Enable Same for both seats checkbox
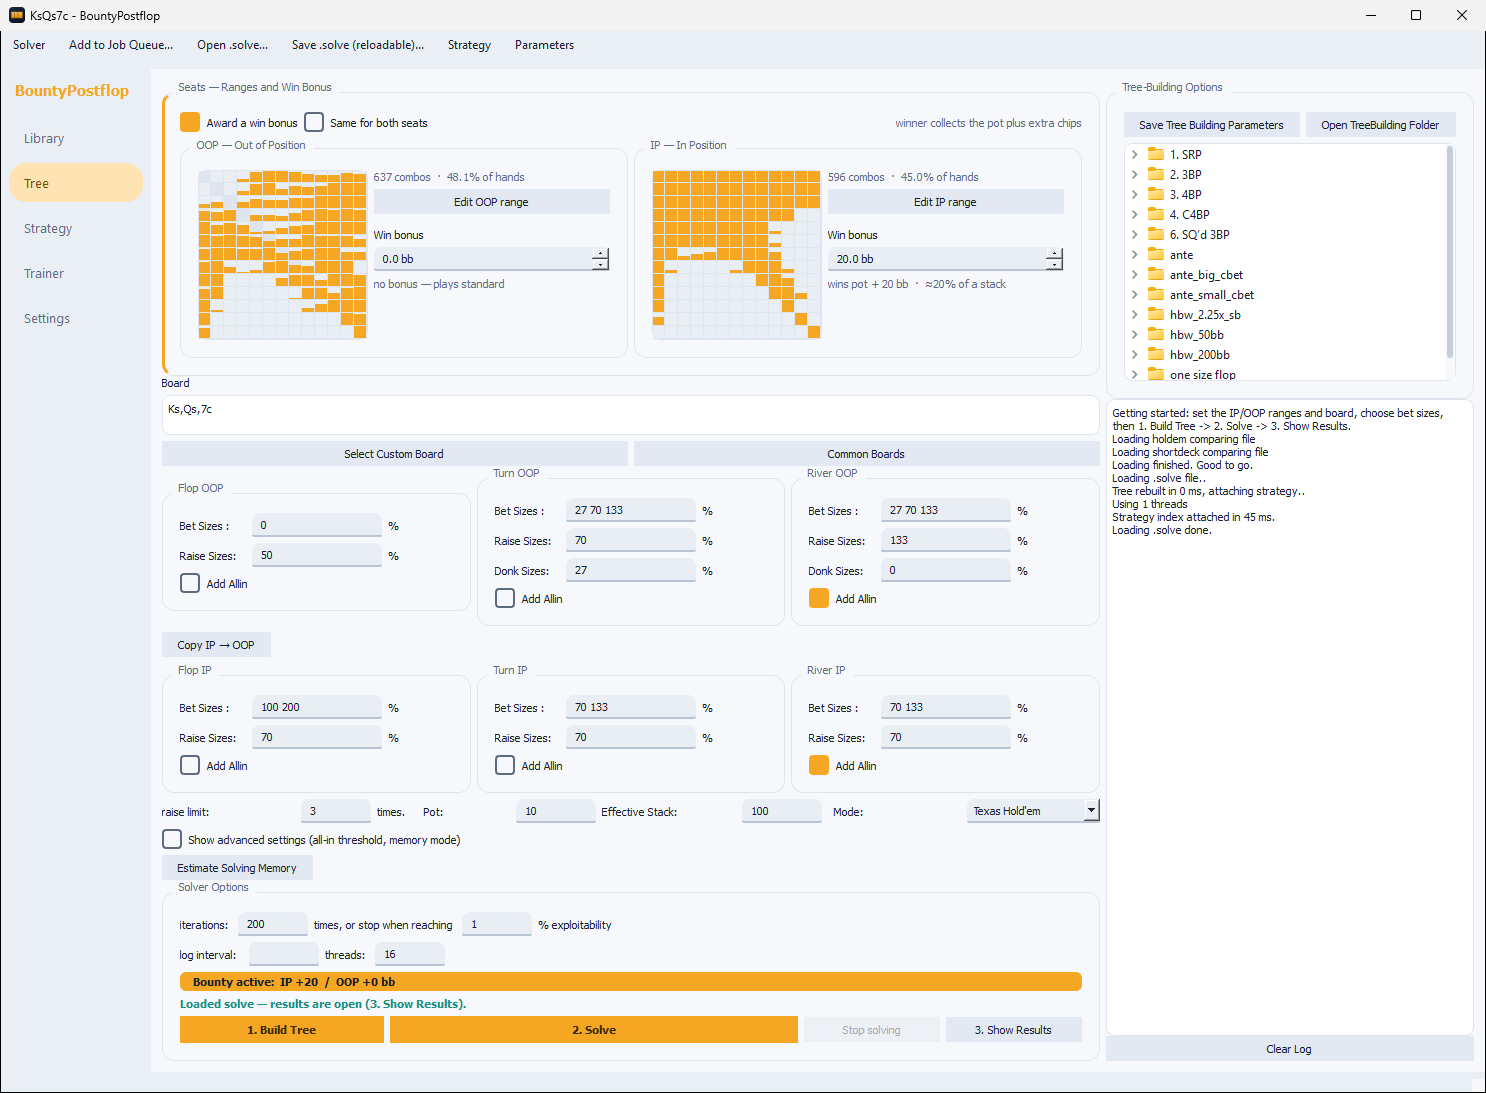Viewport: 1486px width, 1093px height. pyautogui.click(x=314, y=122)
